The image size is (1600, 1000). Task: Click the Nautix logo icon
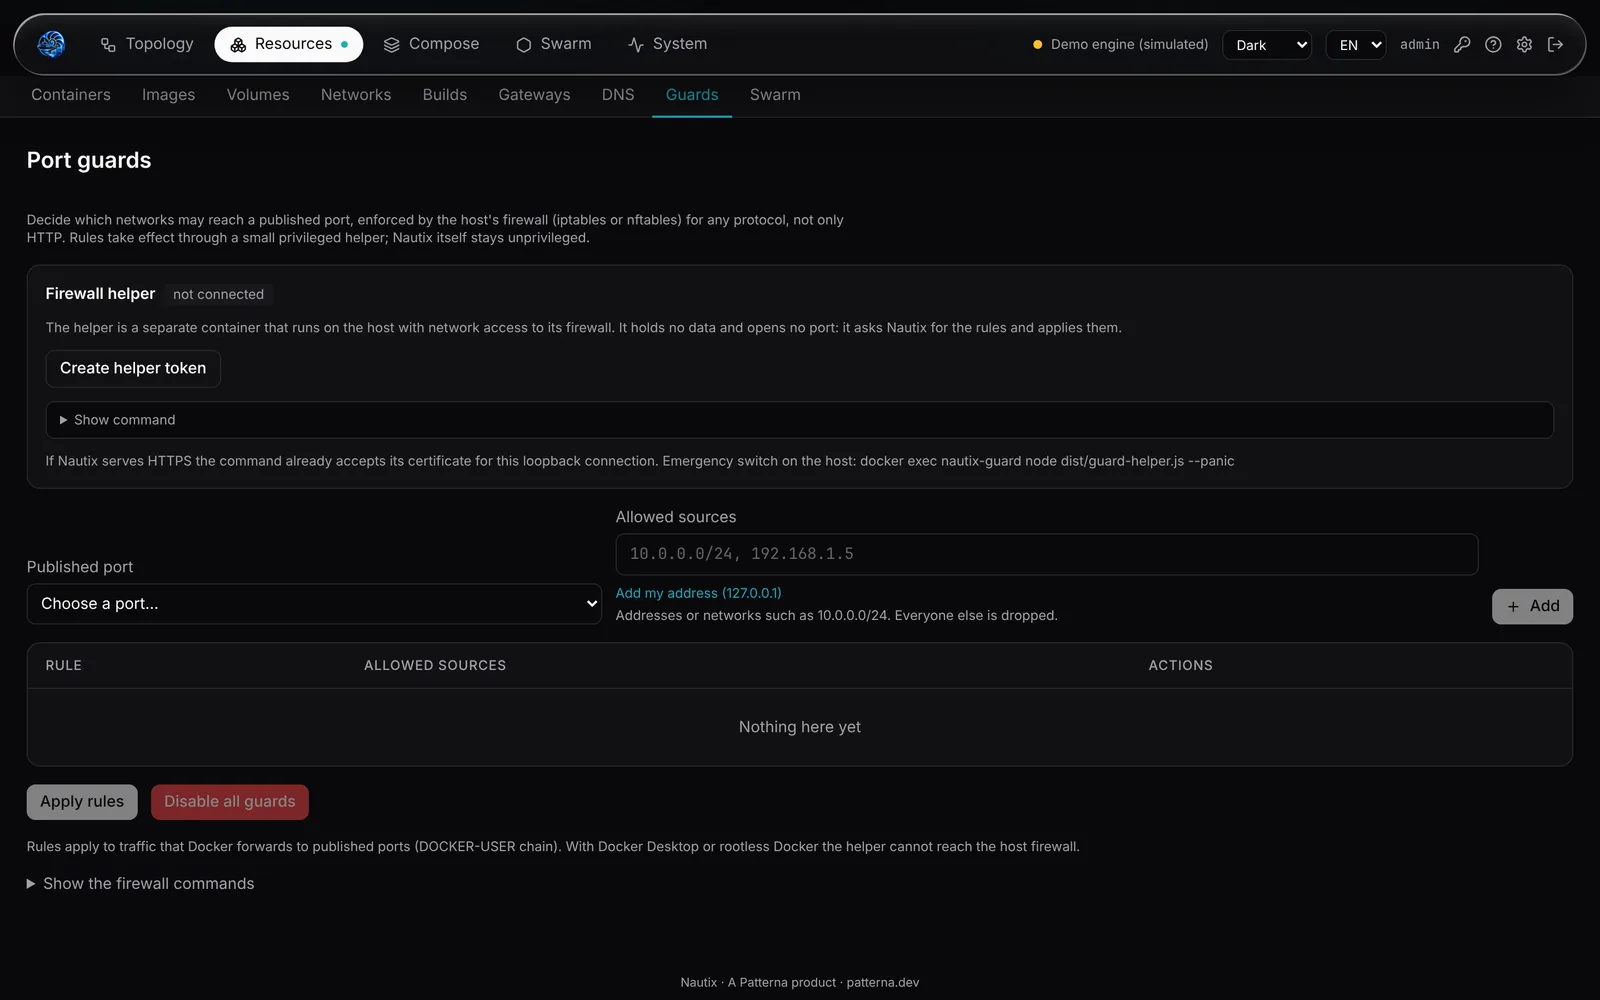point(51,44)
